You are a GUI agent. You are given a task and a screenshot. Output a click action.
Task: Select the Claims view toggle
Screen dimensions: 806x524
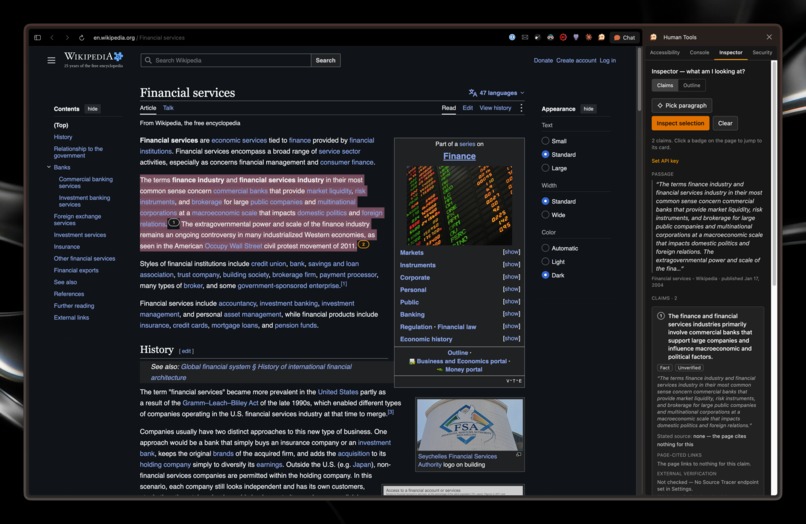click(665, 85)
